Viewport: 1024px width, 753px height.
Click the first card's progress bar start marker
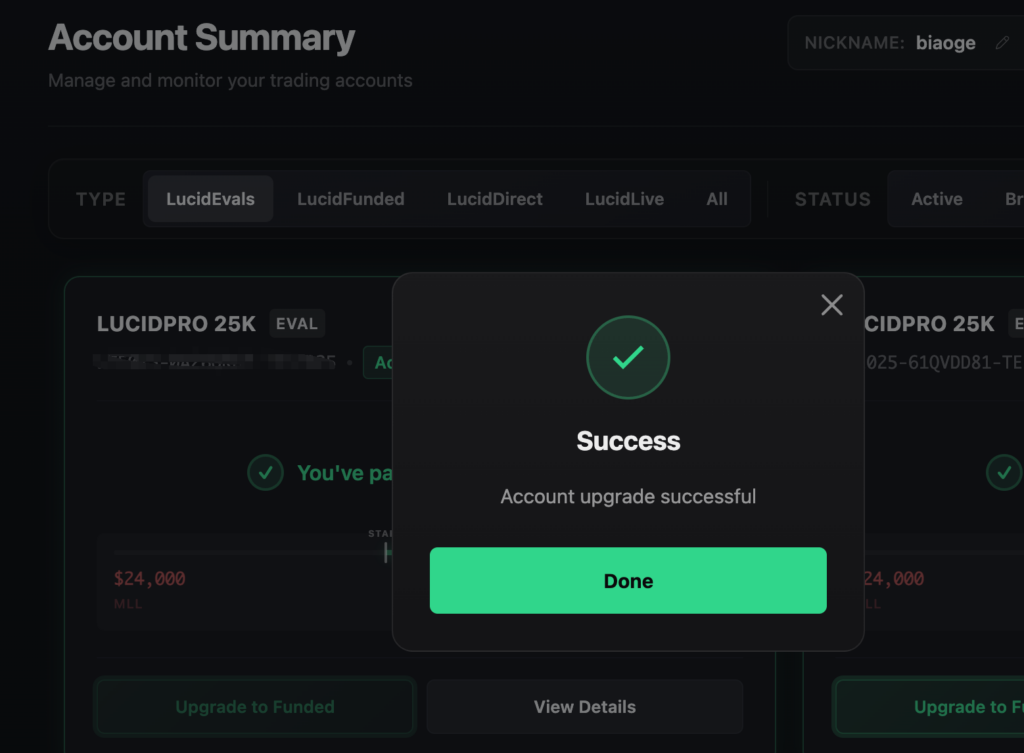pyautogui.click(x=386, y=551)
